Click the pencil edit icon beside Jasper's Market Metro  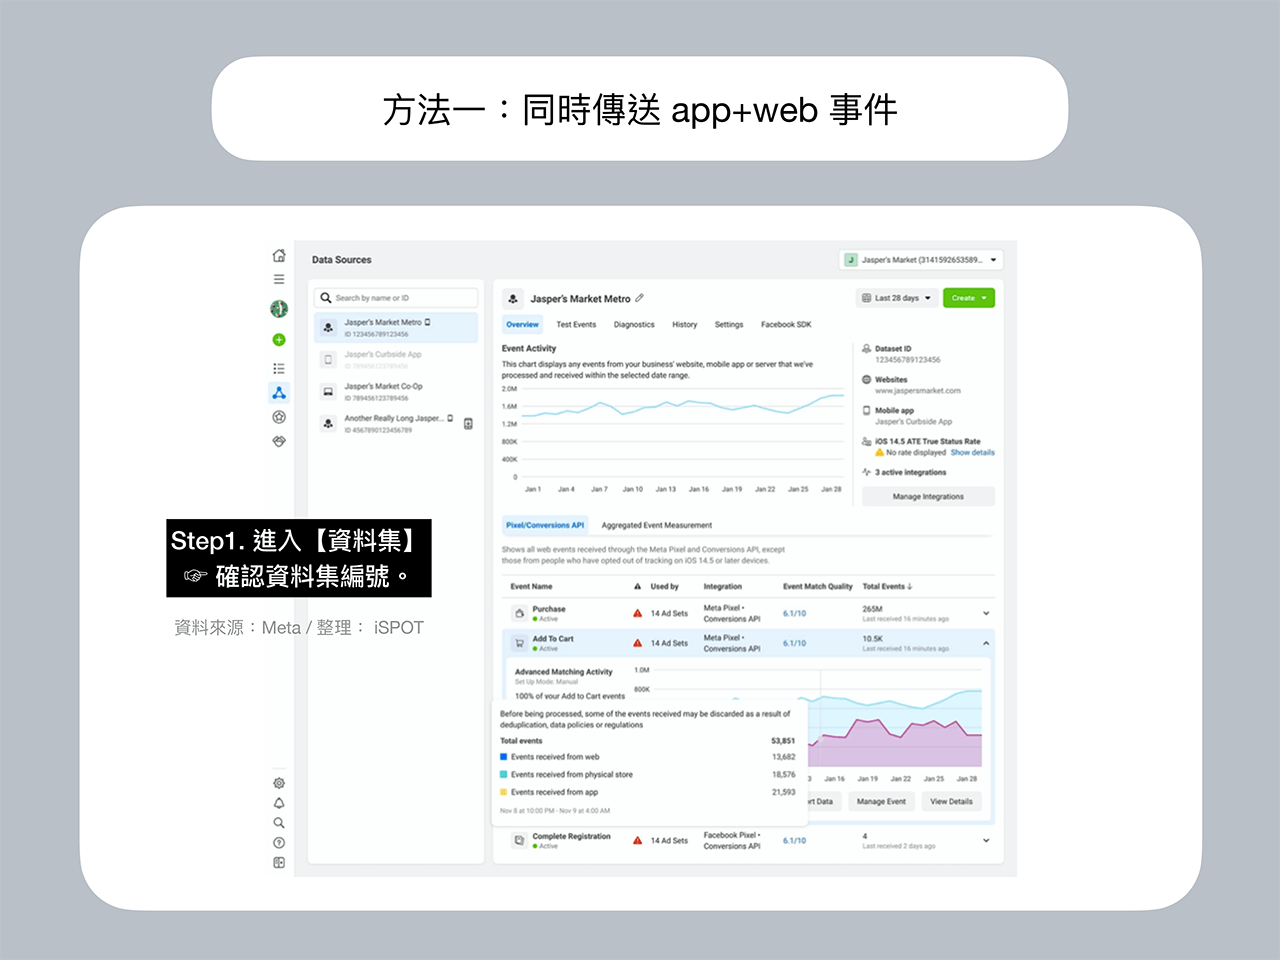point(640,298)
